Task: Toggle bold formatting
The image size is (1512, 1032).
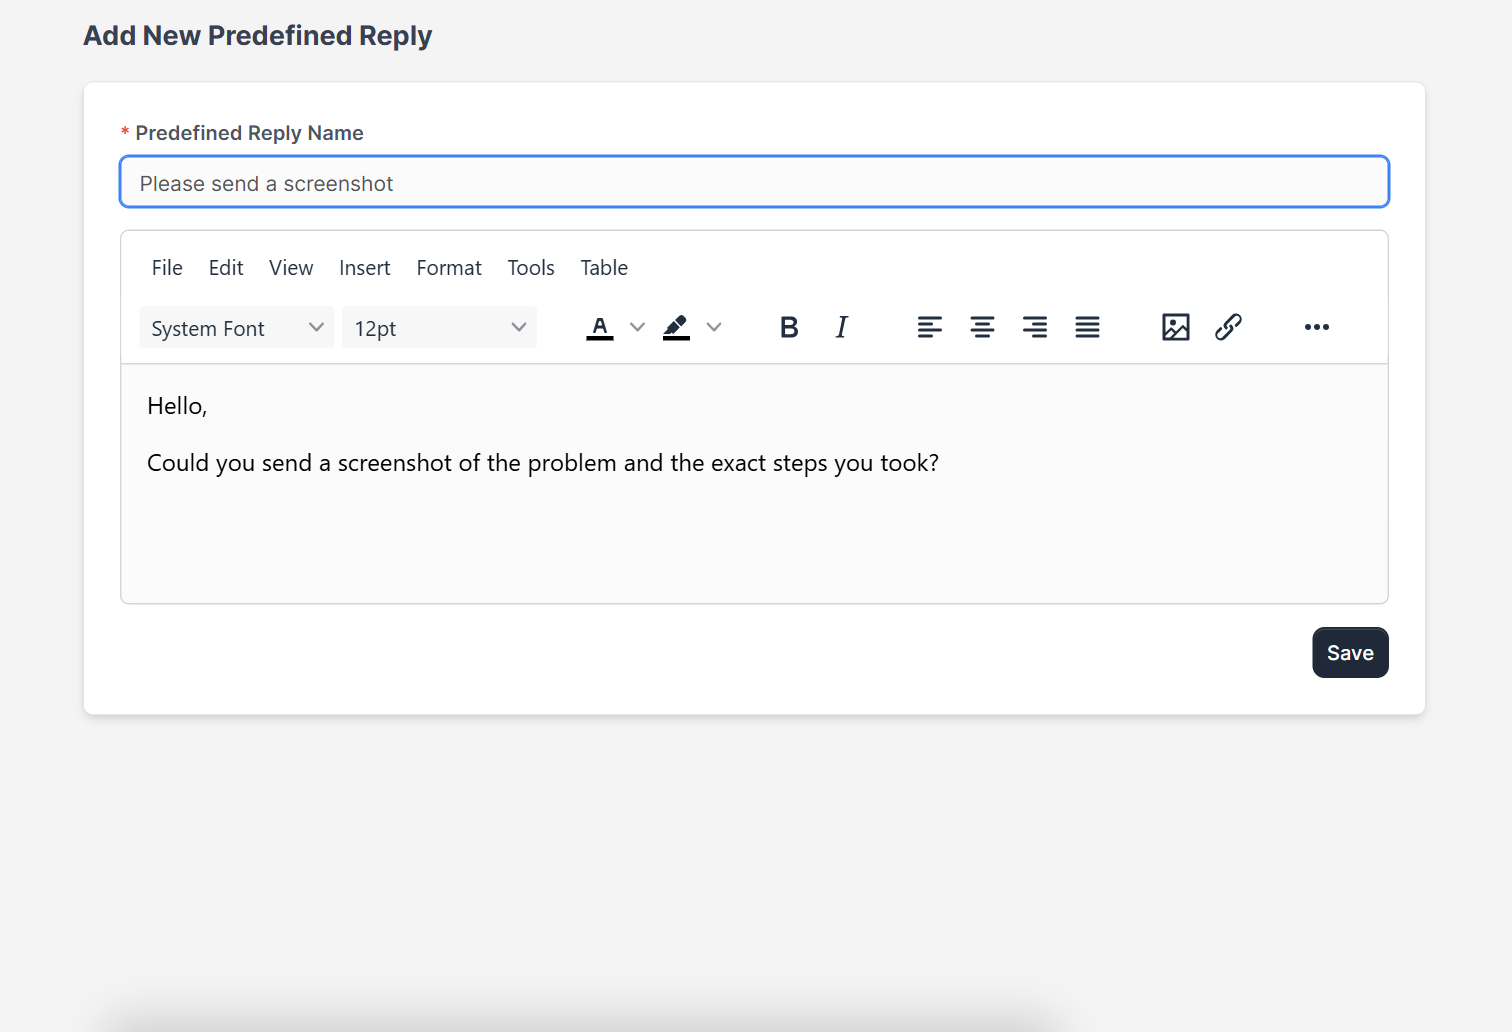Action: tap(789, 327)
